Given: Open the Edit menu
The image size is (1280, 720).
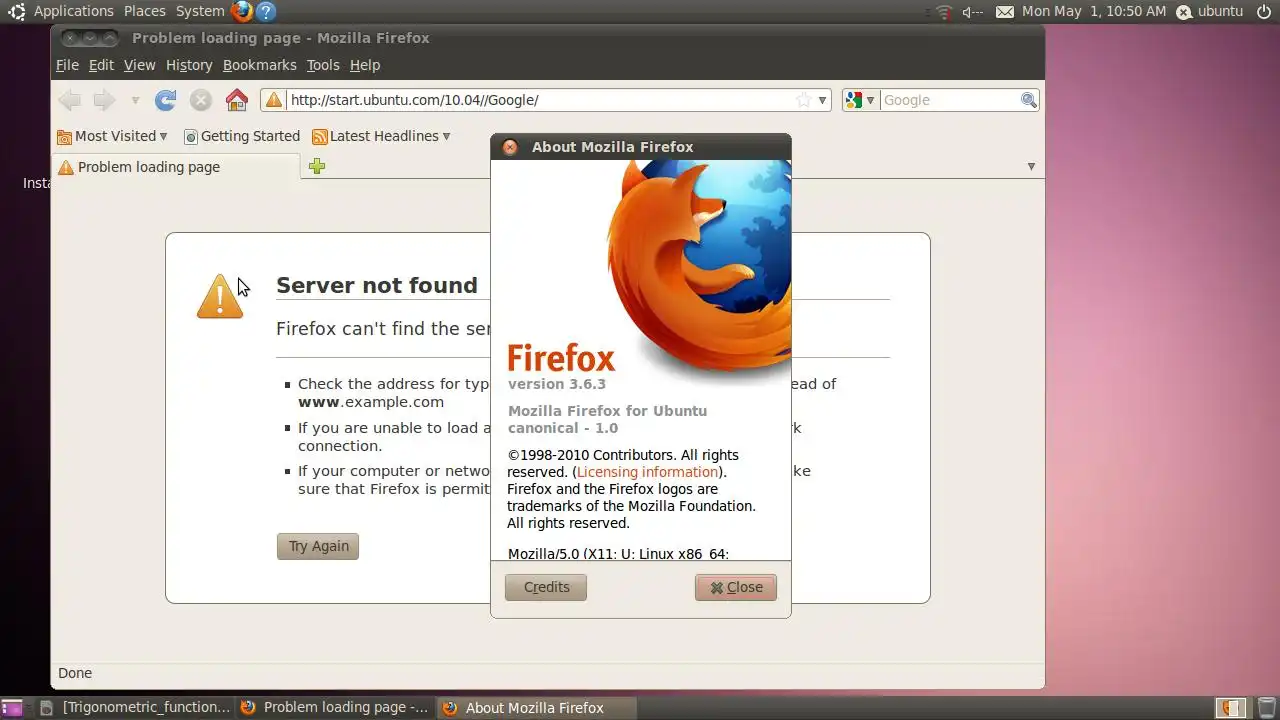Looking at the screenshot, I should tap(101, 65).
